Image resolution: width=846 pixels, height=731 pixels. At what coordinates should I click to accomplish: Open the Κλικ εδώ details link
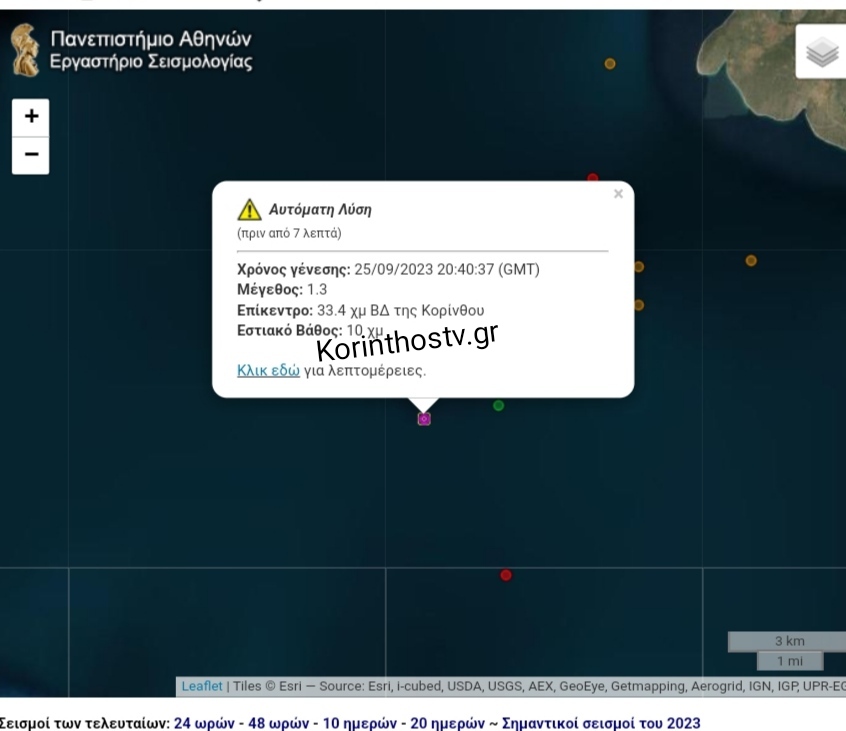click(268, 370)
